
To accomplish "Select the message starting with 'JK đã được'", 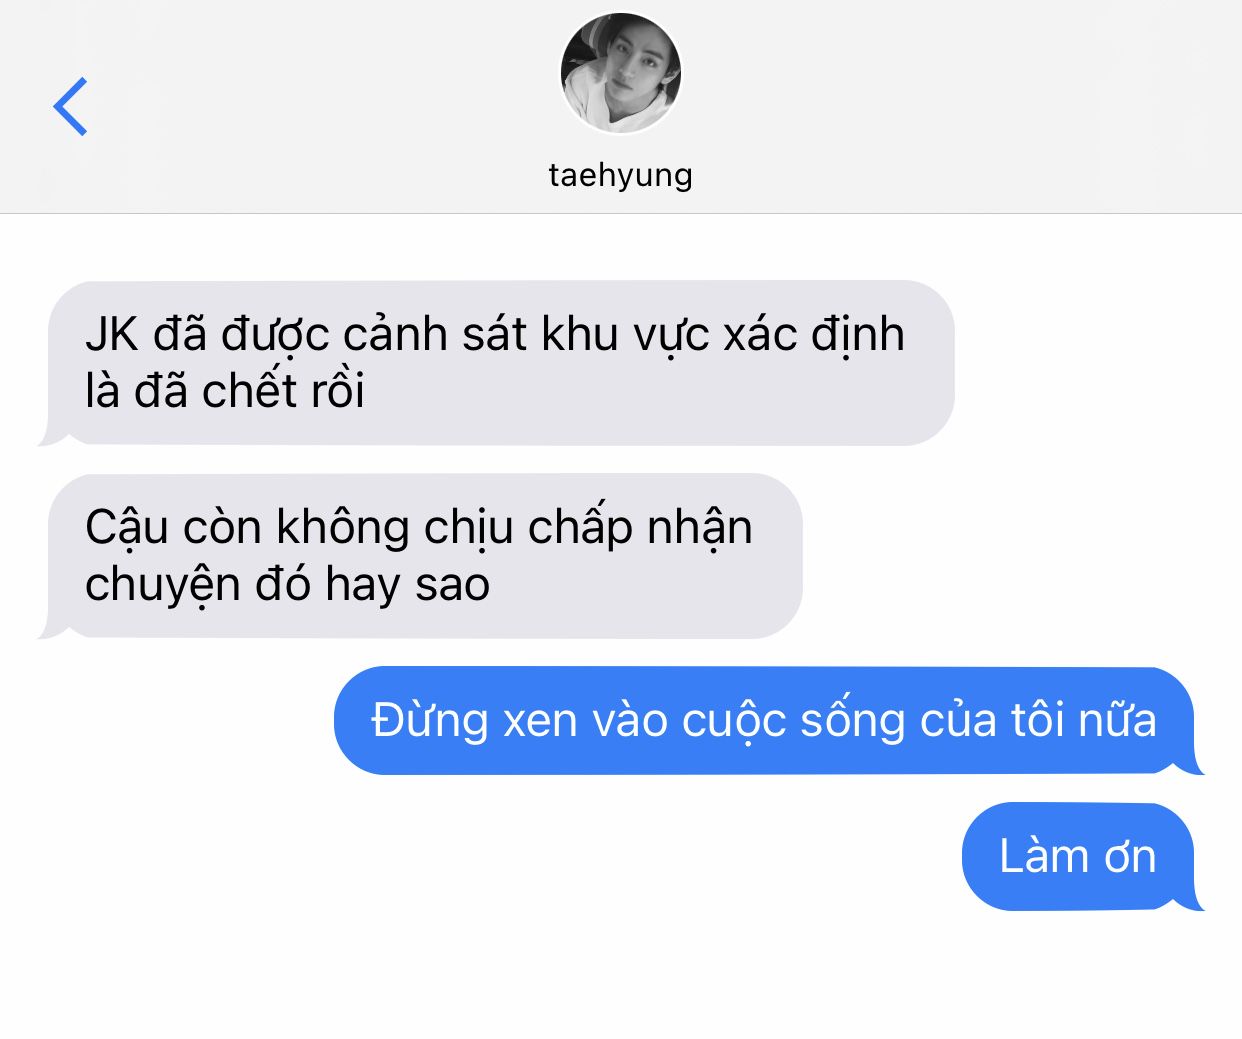I will (x=496, y=363).
